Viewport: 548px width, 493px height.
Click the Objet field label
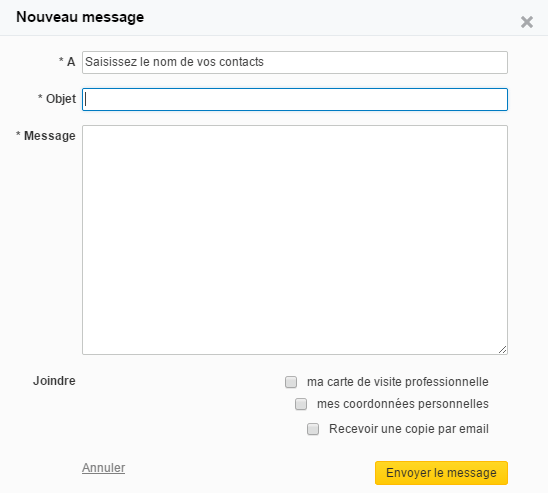pyautogui.click(x=61, y=99)
